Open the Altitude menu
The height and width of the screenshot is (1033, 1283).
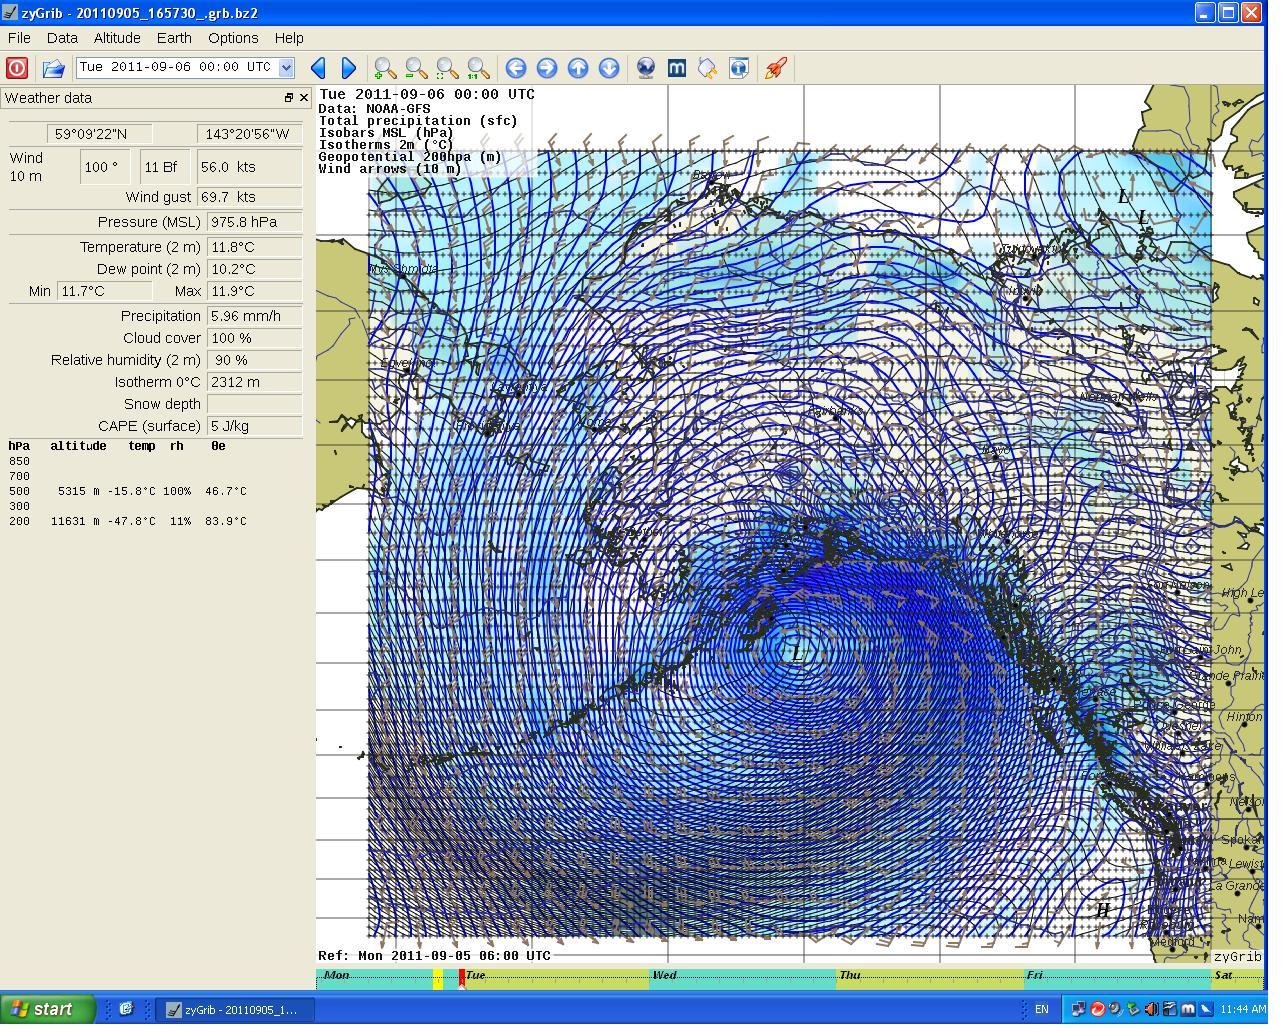[117, 38]
